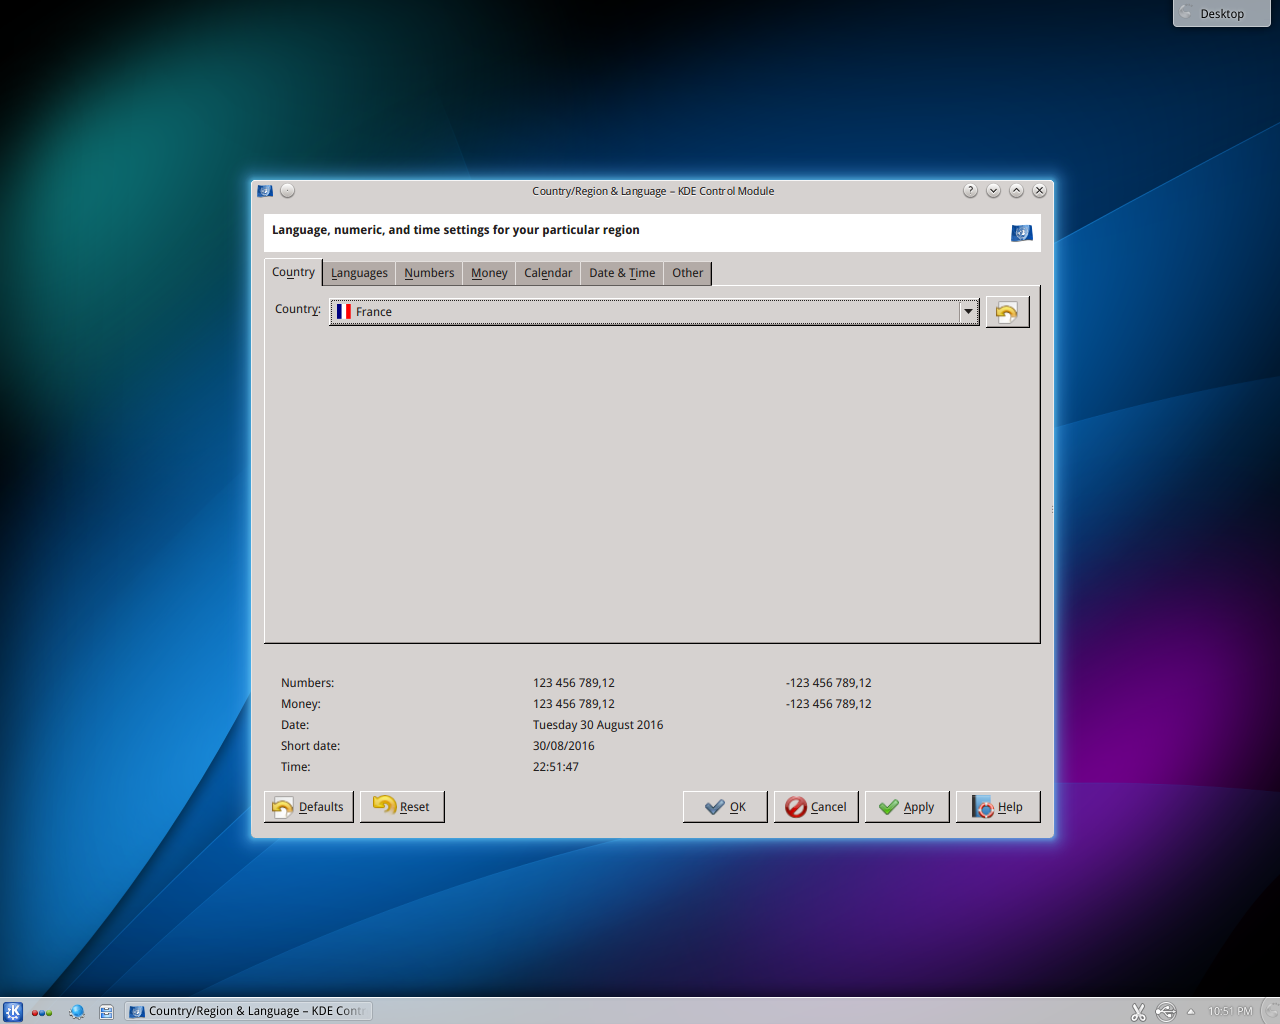Click the Reset button at bottom
Image resolution: width=1280 pixels, height=1024 pixels.
[x=402, y=807]
